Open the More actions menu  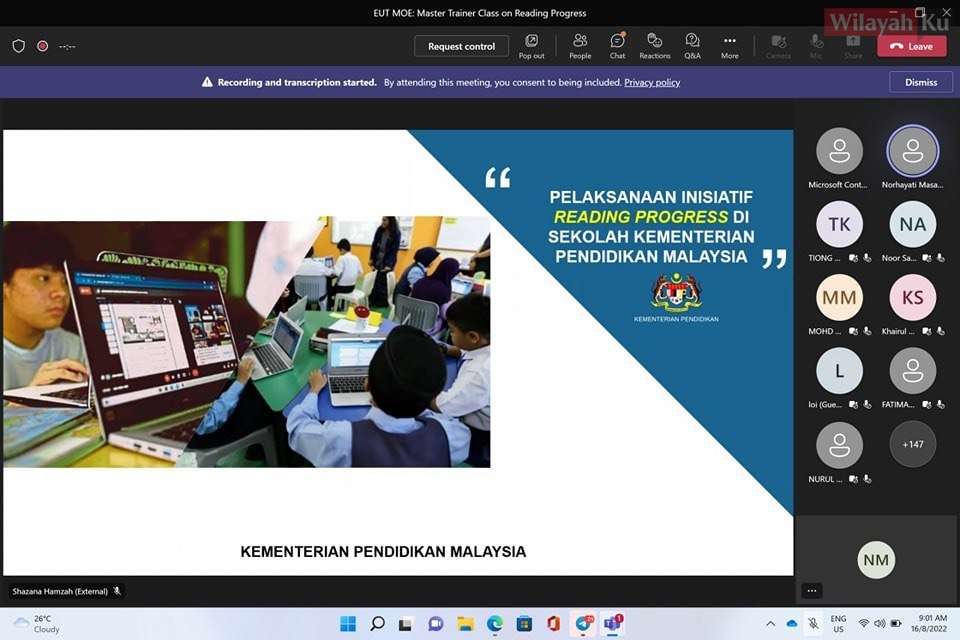pyautogui.click(x=729, y=47)
